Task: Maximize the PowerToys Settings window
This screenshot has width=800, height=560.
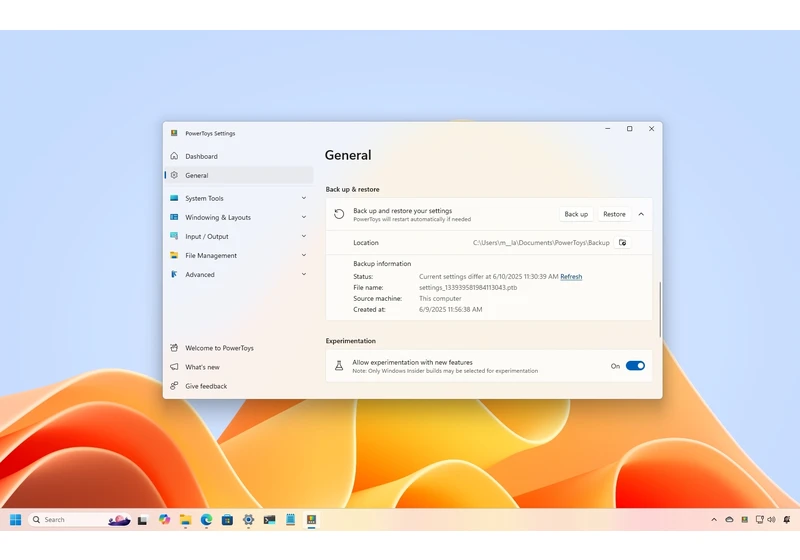Action: pos(630,129)
